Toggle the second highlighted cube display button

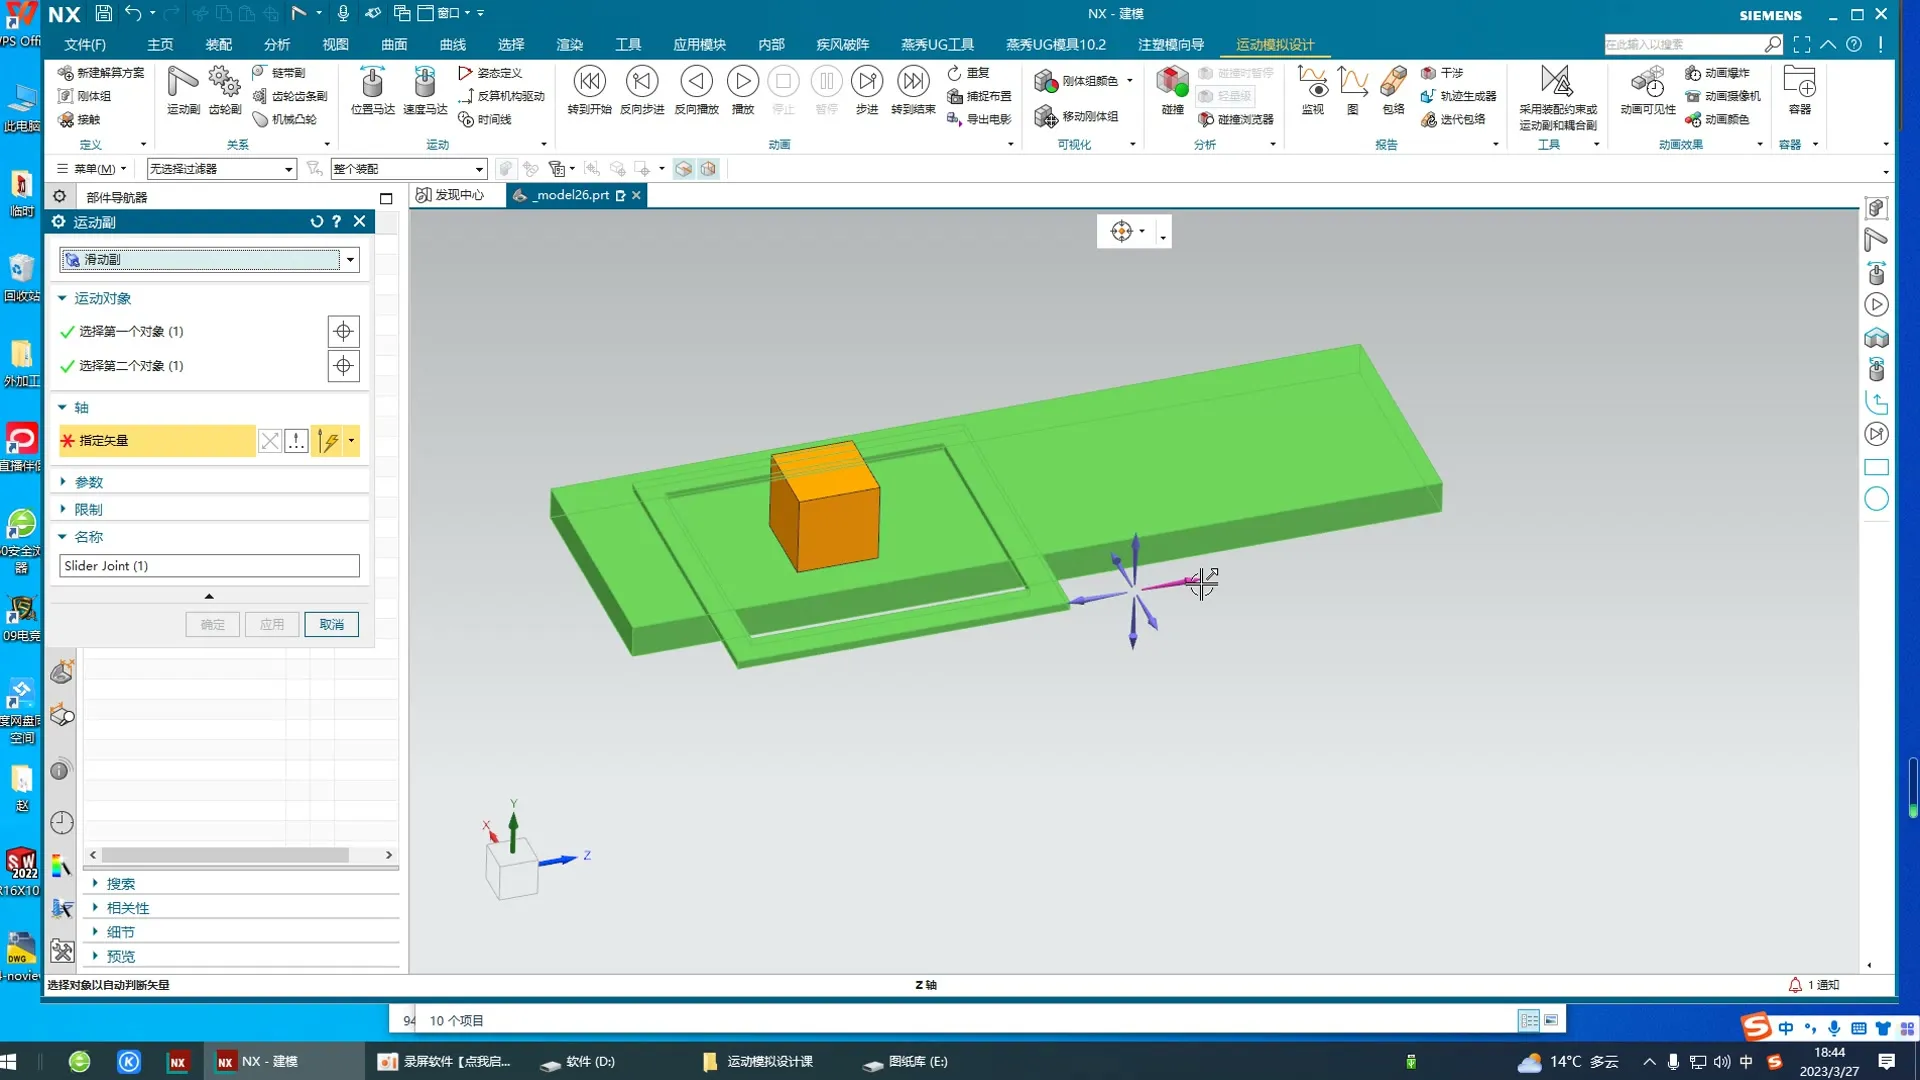pos(709,169)
